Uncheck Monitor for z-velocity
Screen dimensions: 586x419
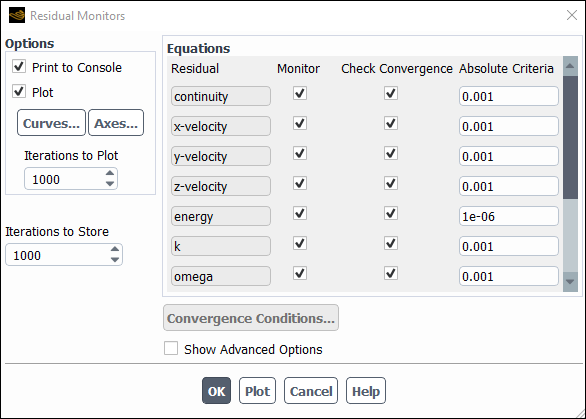point(300,183)
